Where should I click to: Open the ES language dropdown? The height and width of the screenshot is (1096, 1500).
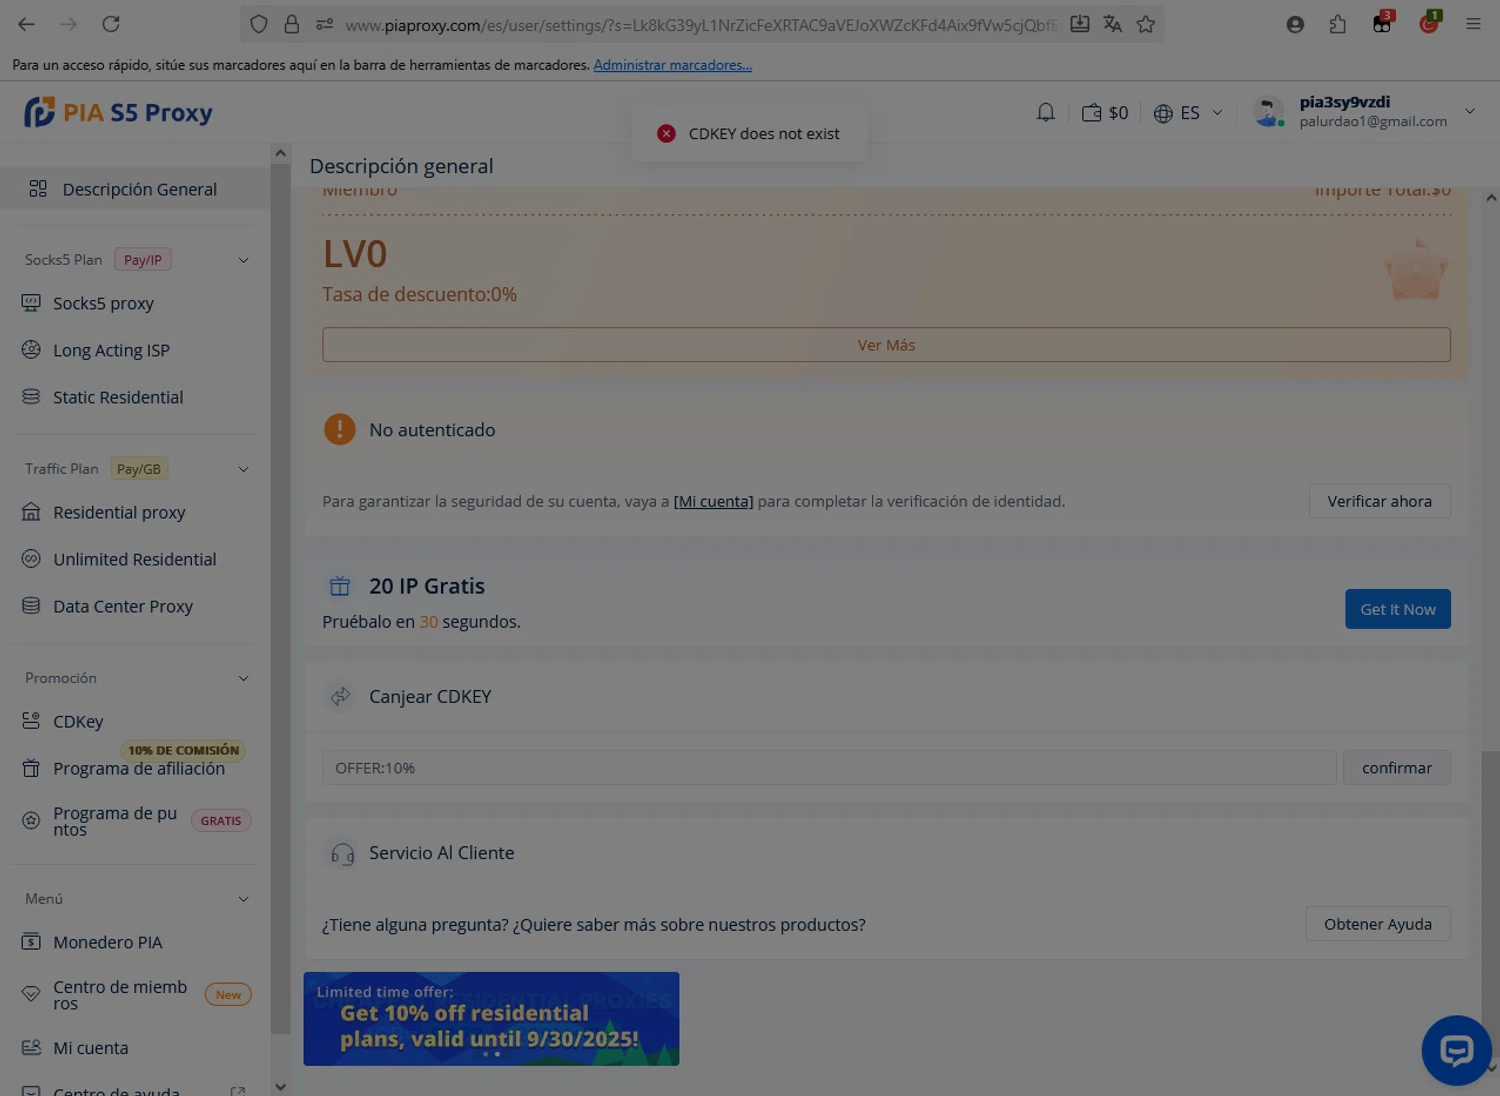pyautogui.click(x=1188, y=113)
